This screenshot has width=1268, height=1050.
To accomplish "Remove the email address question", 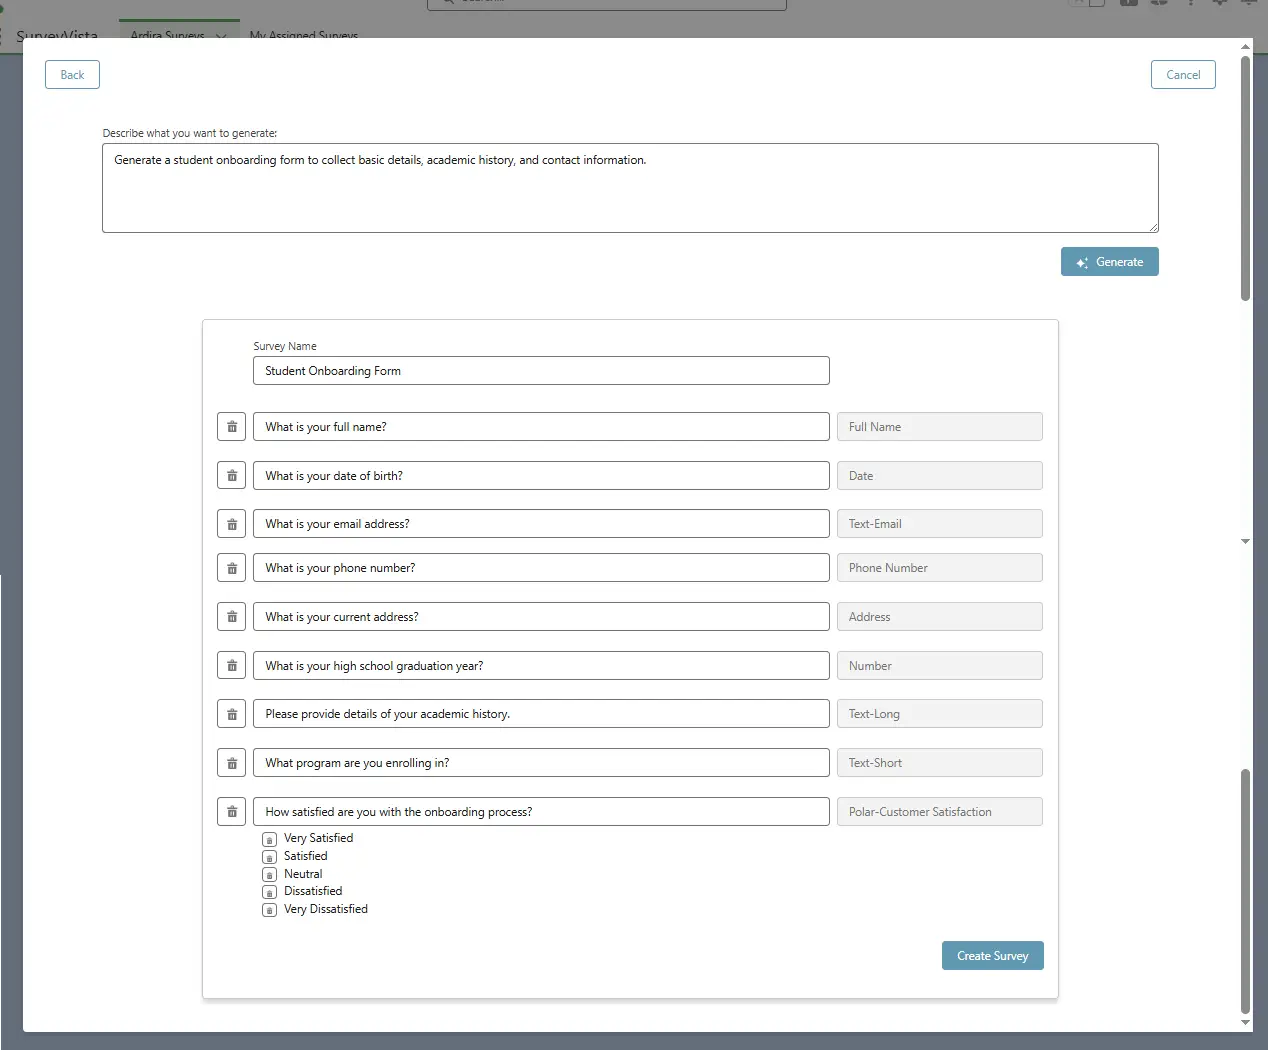I will pyautogui.click(x=231, y=524).
